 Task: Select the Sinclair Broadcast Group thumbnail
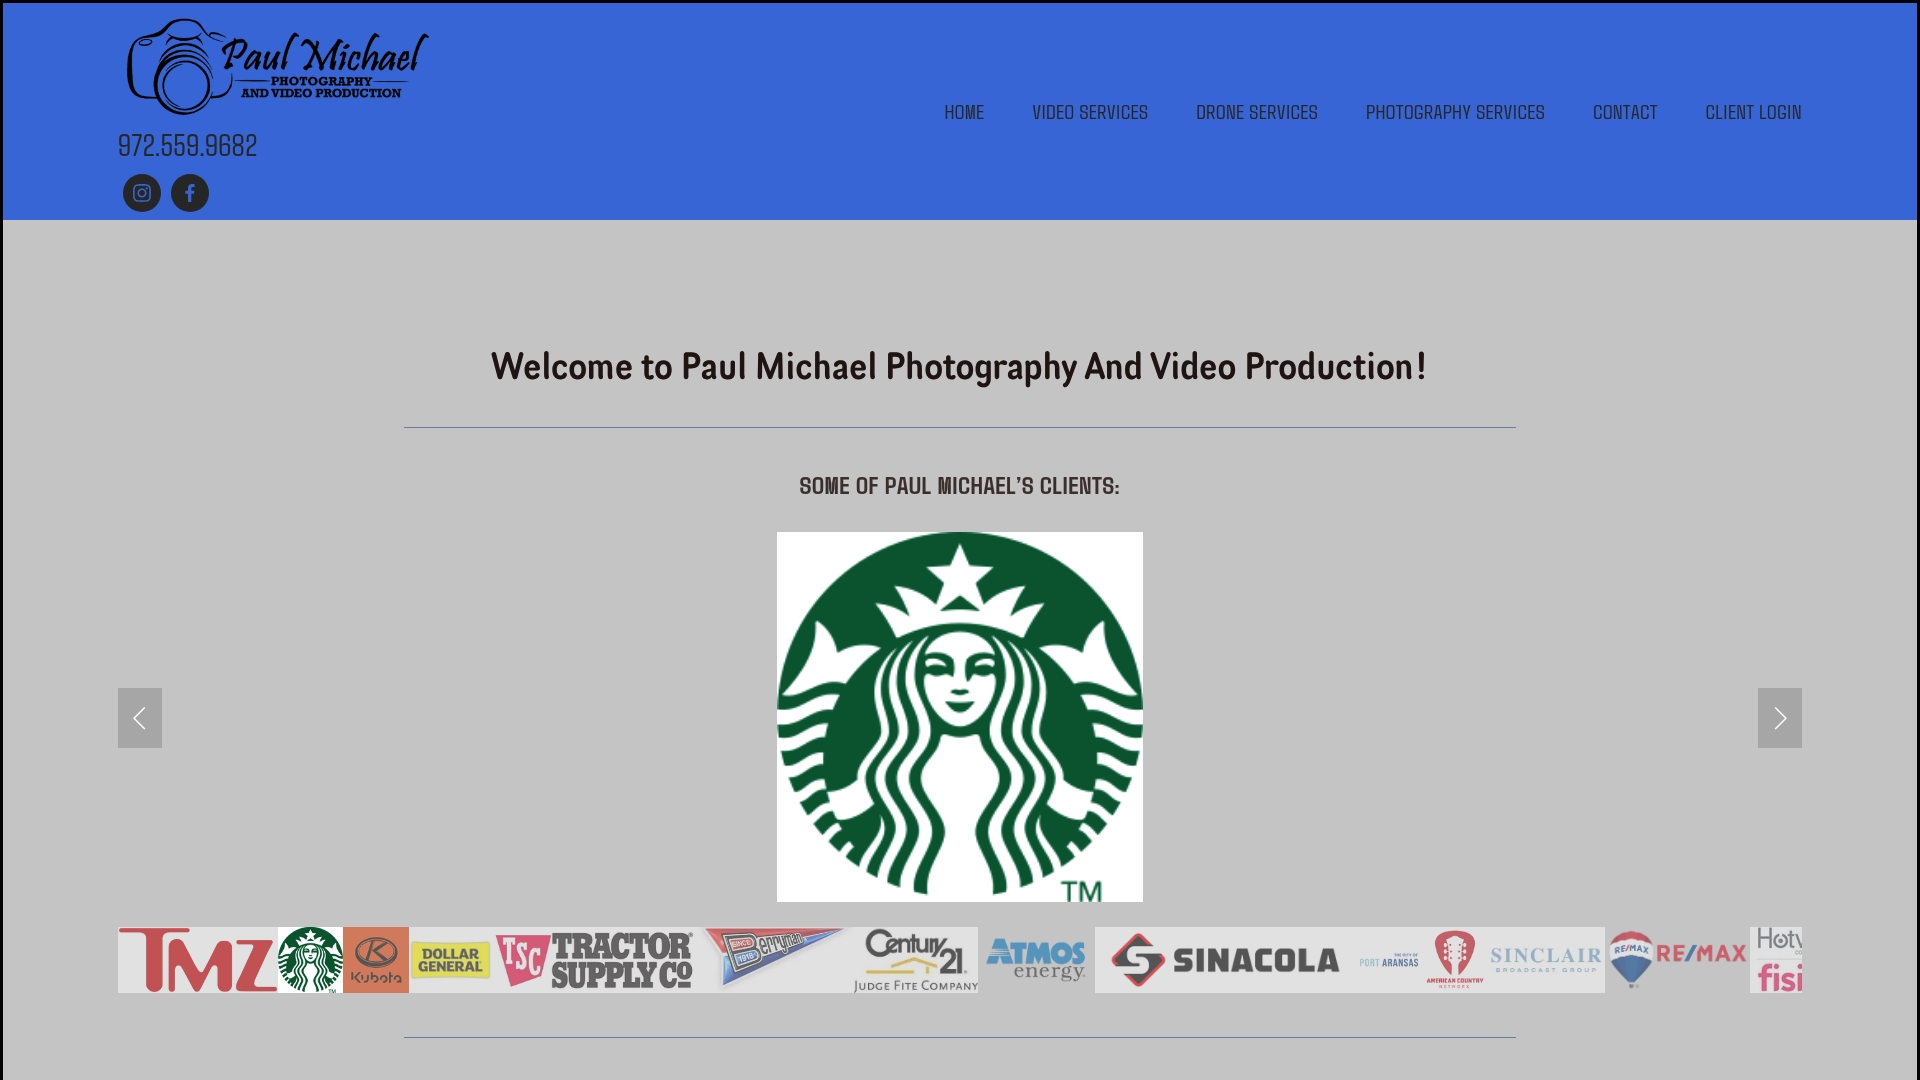click(x=1546, y=960)
